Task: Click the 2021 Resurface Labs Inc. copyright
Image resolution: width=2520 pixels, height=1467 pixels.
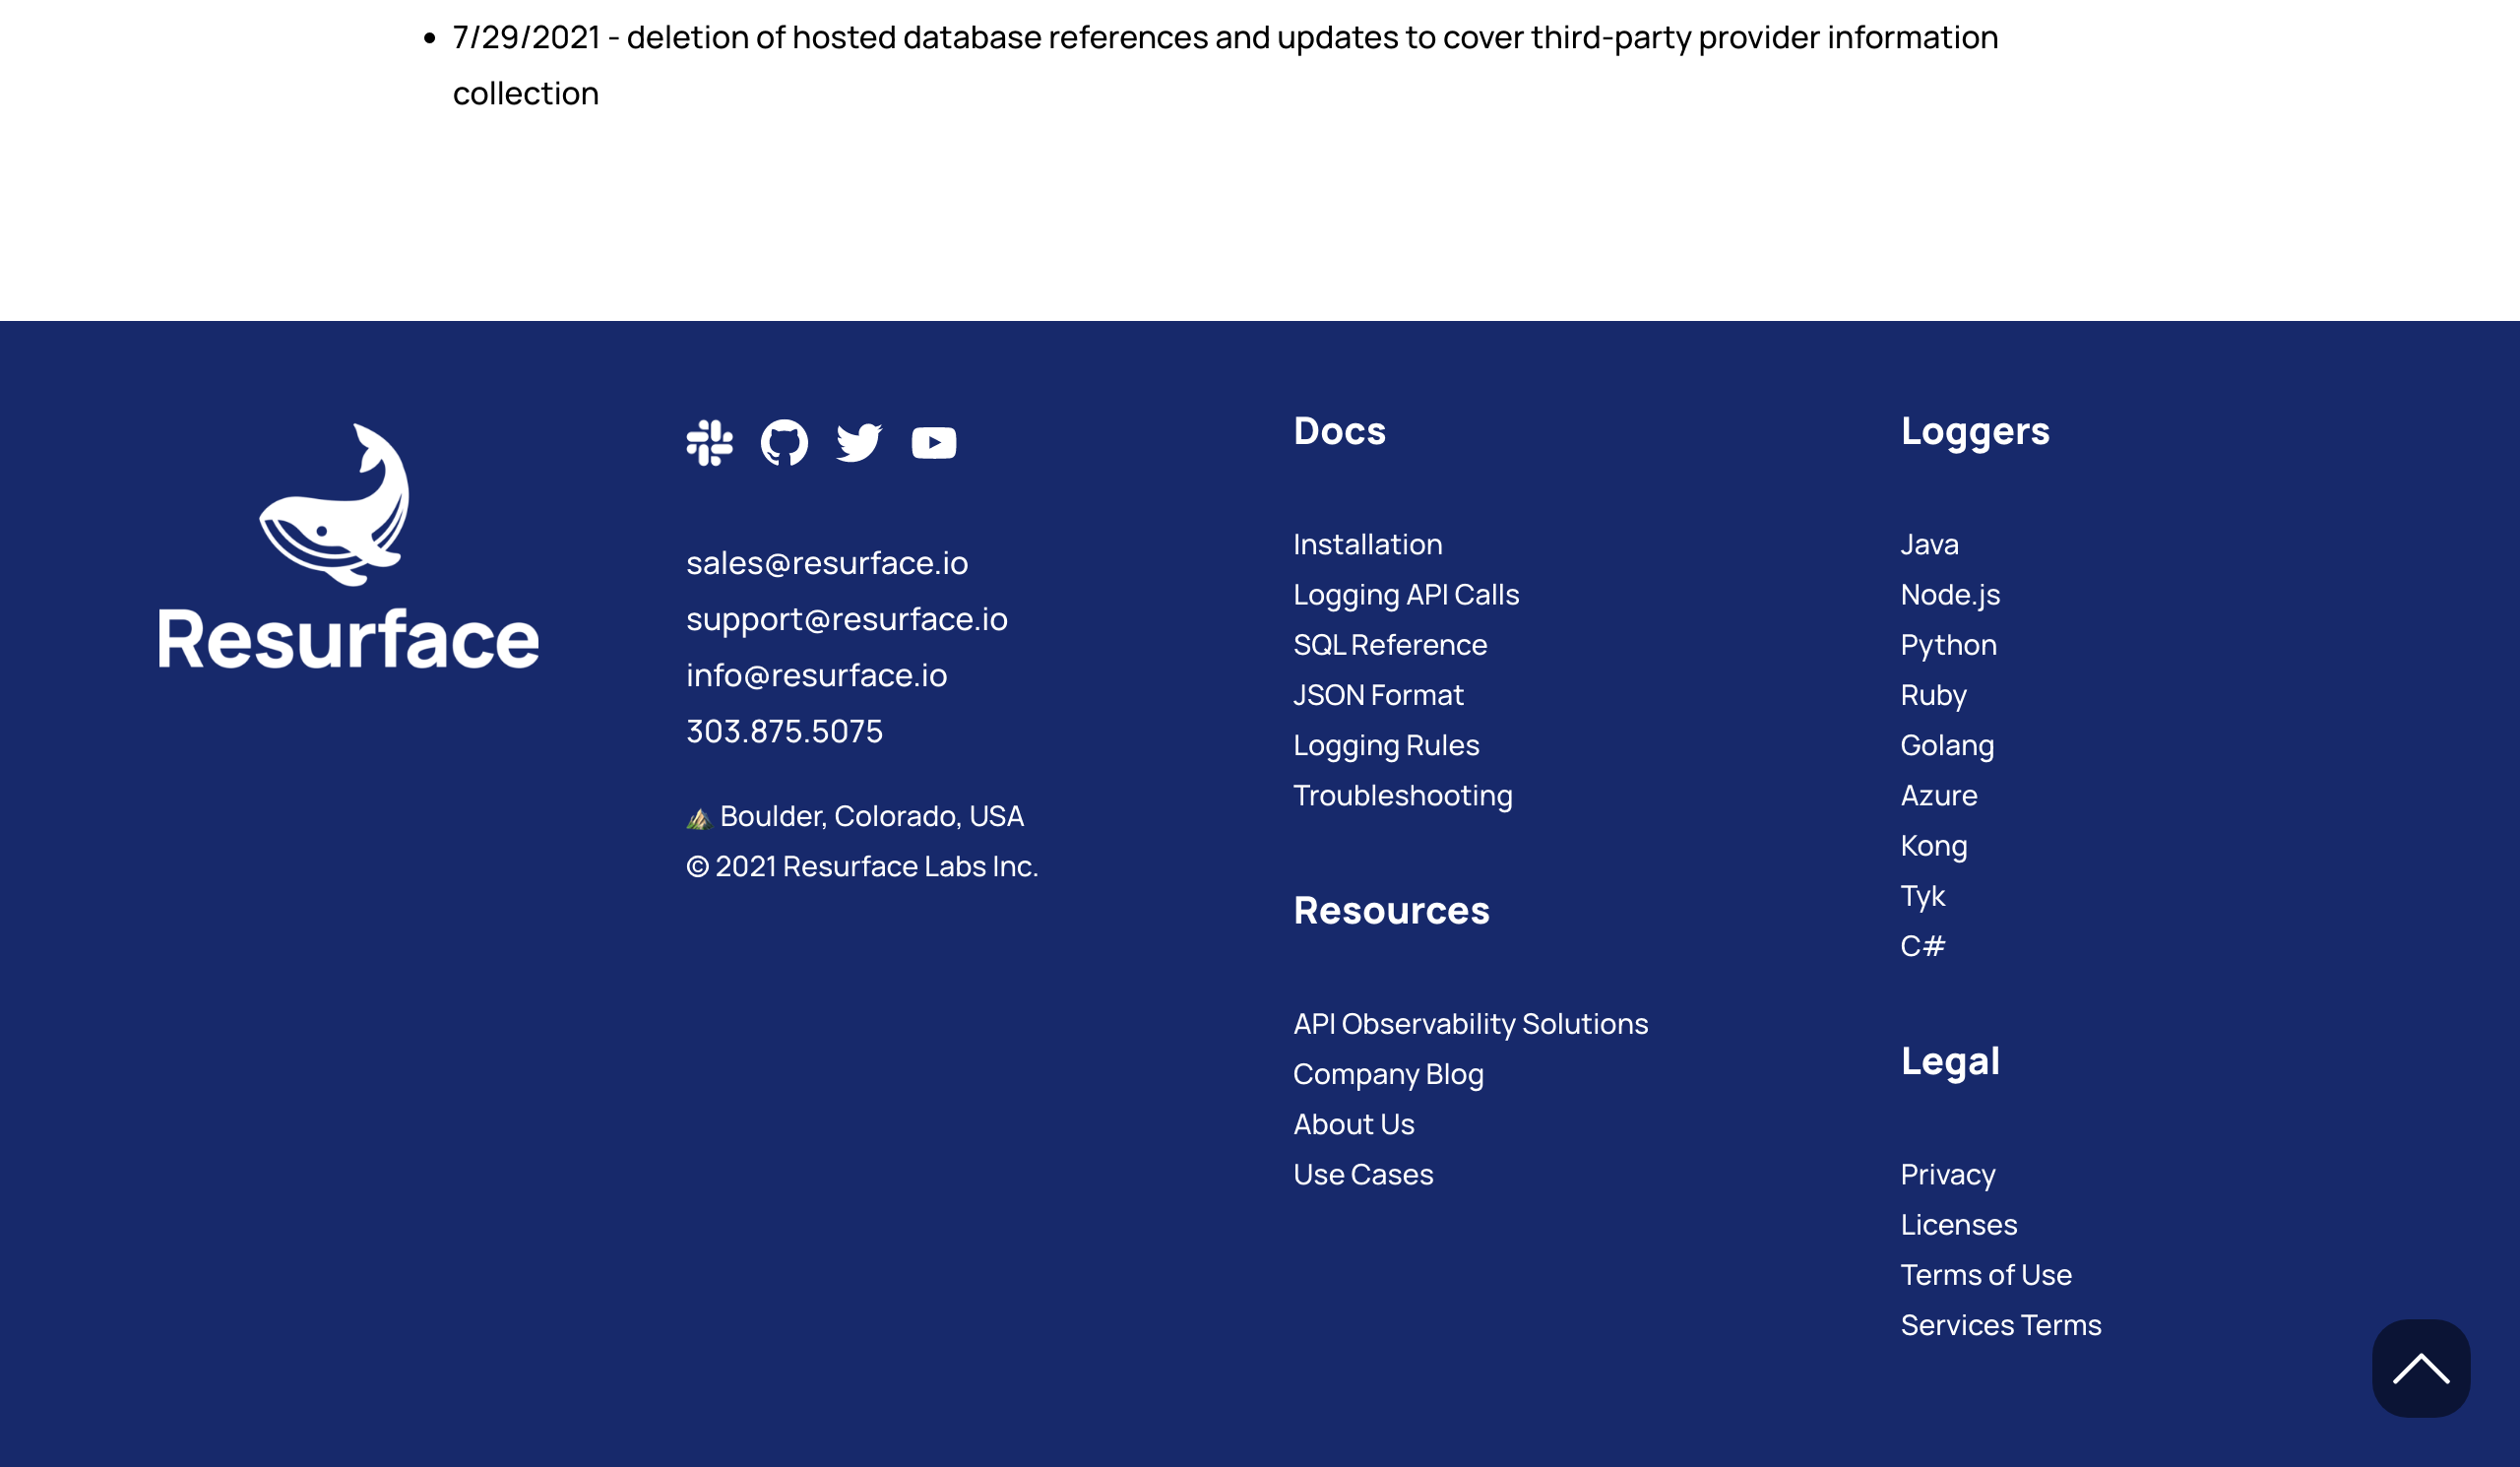Action: pyautogui.click(x=861, y=866)
